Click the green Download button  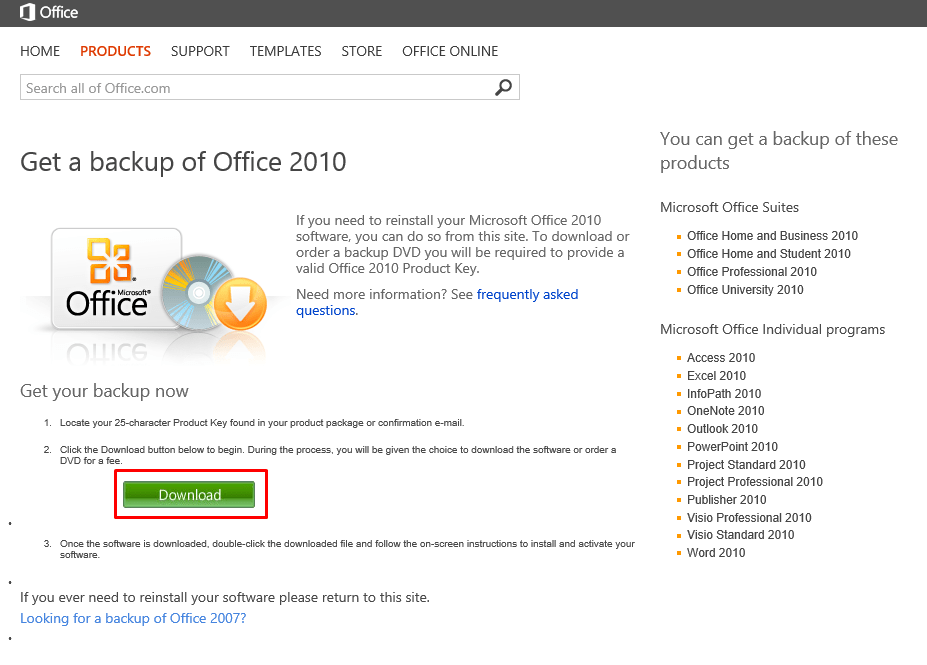click(x=189, y=495)
